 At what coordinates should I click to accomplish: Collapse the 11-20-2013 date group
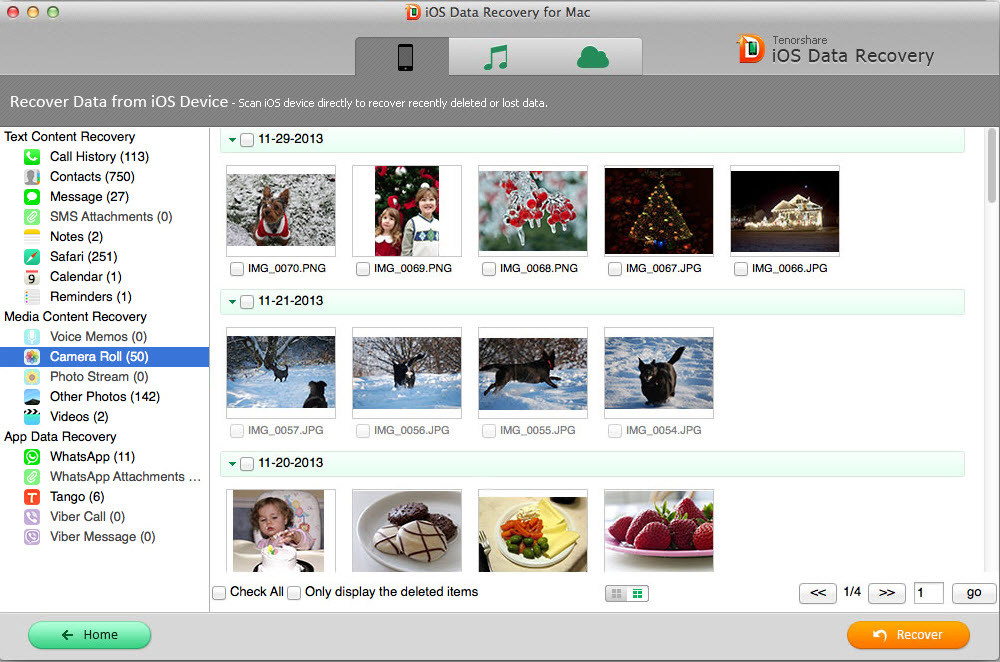click(232, 464)
